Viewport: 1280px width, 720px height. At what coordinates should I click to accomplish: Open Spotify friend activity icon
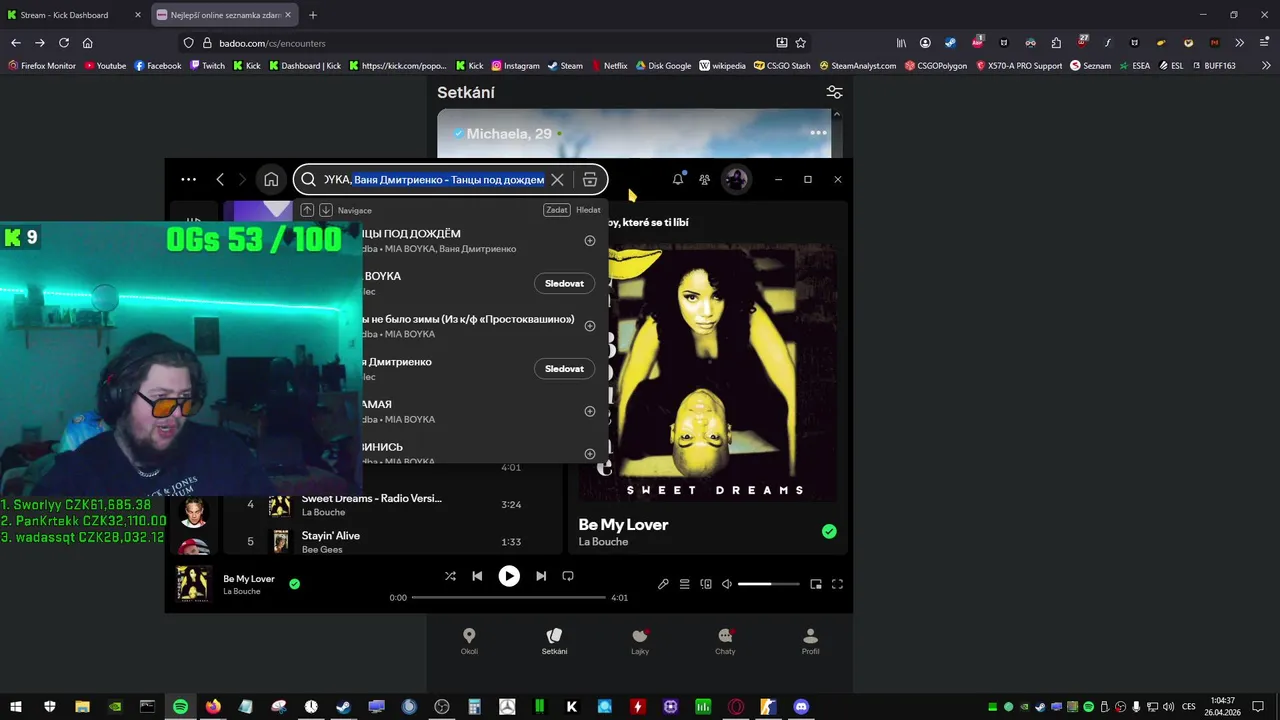pyautogui.click(x=705, y=179)
